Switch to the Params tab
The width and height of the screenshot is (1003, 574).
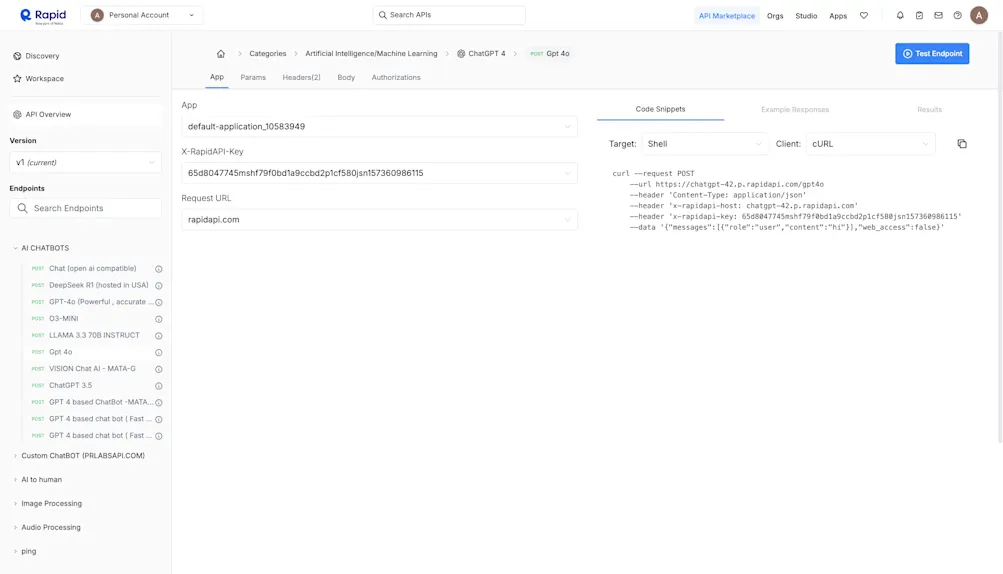253,77
